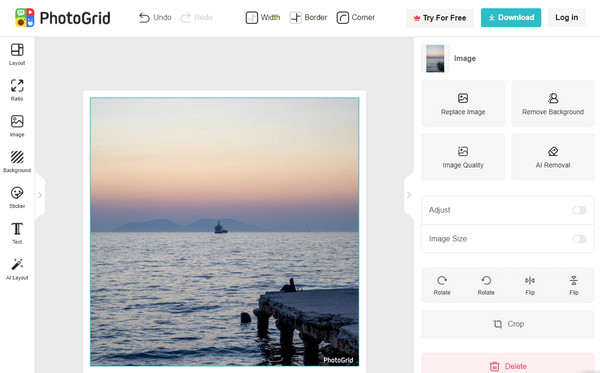This screenshot has height=373, width=600.
Task: Expand the left sidebar panel arrow
Action: pyautogui.click(x=40, y=195)
